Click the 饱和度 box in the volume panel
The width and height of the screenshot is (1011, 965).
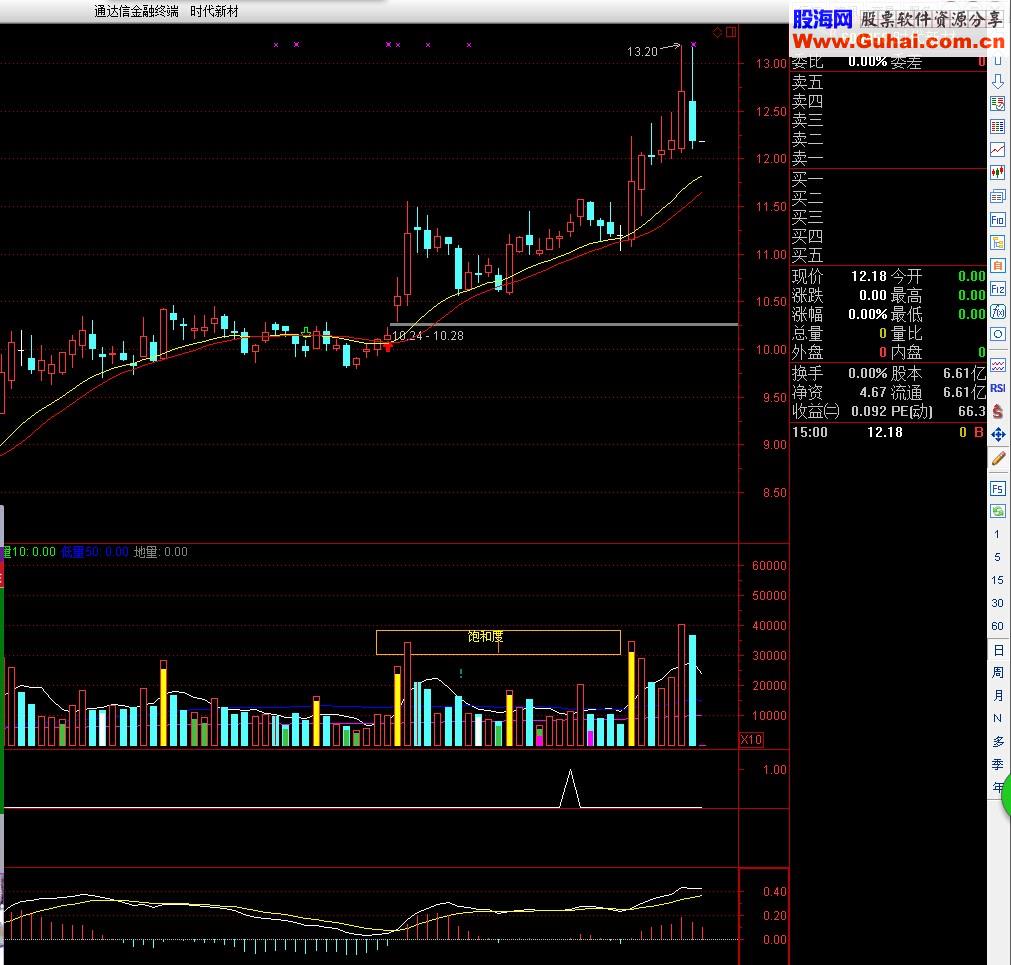pyautogui.click(x=498, y=642)
